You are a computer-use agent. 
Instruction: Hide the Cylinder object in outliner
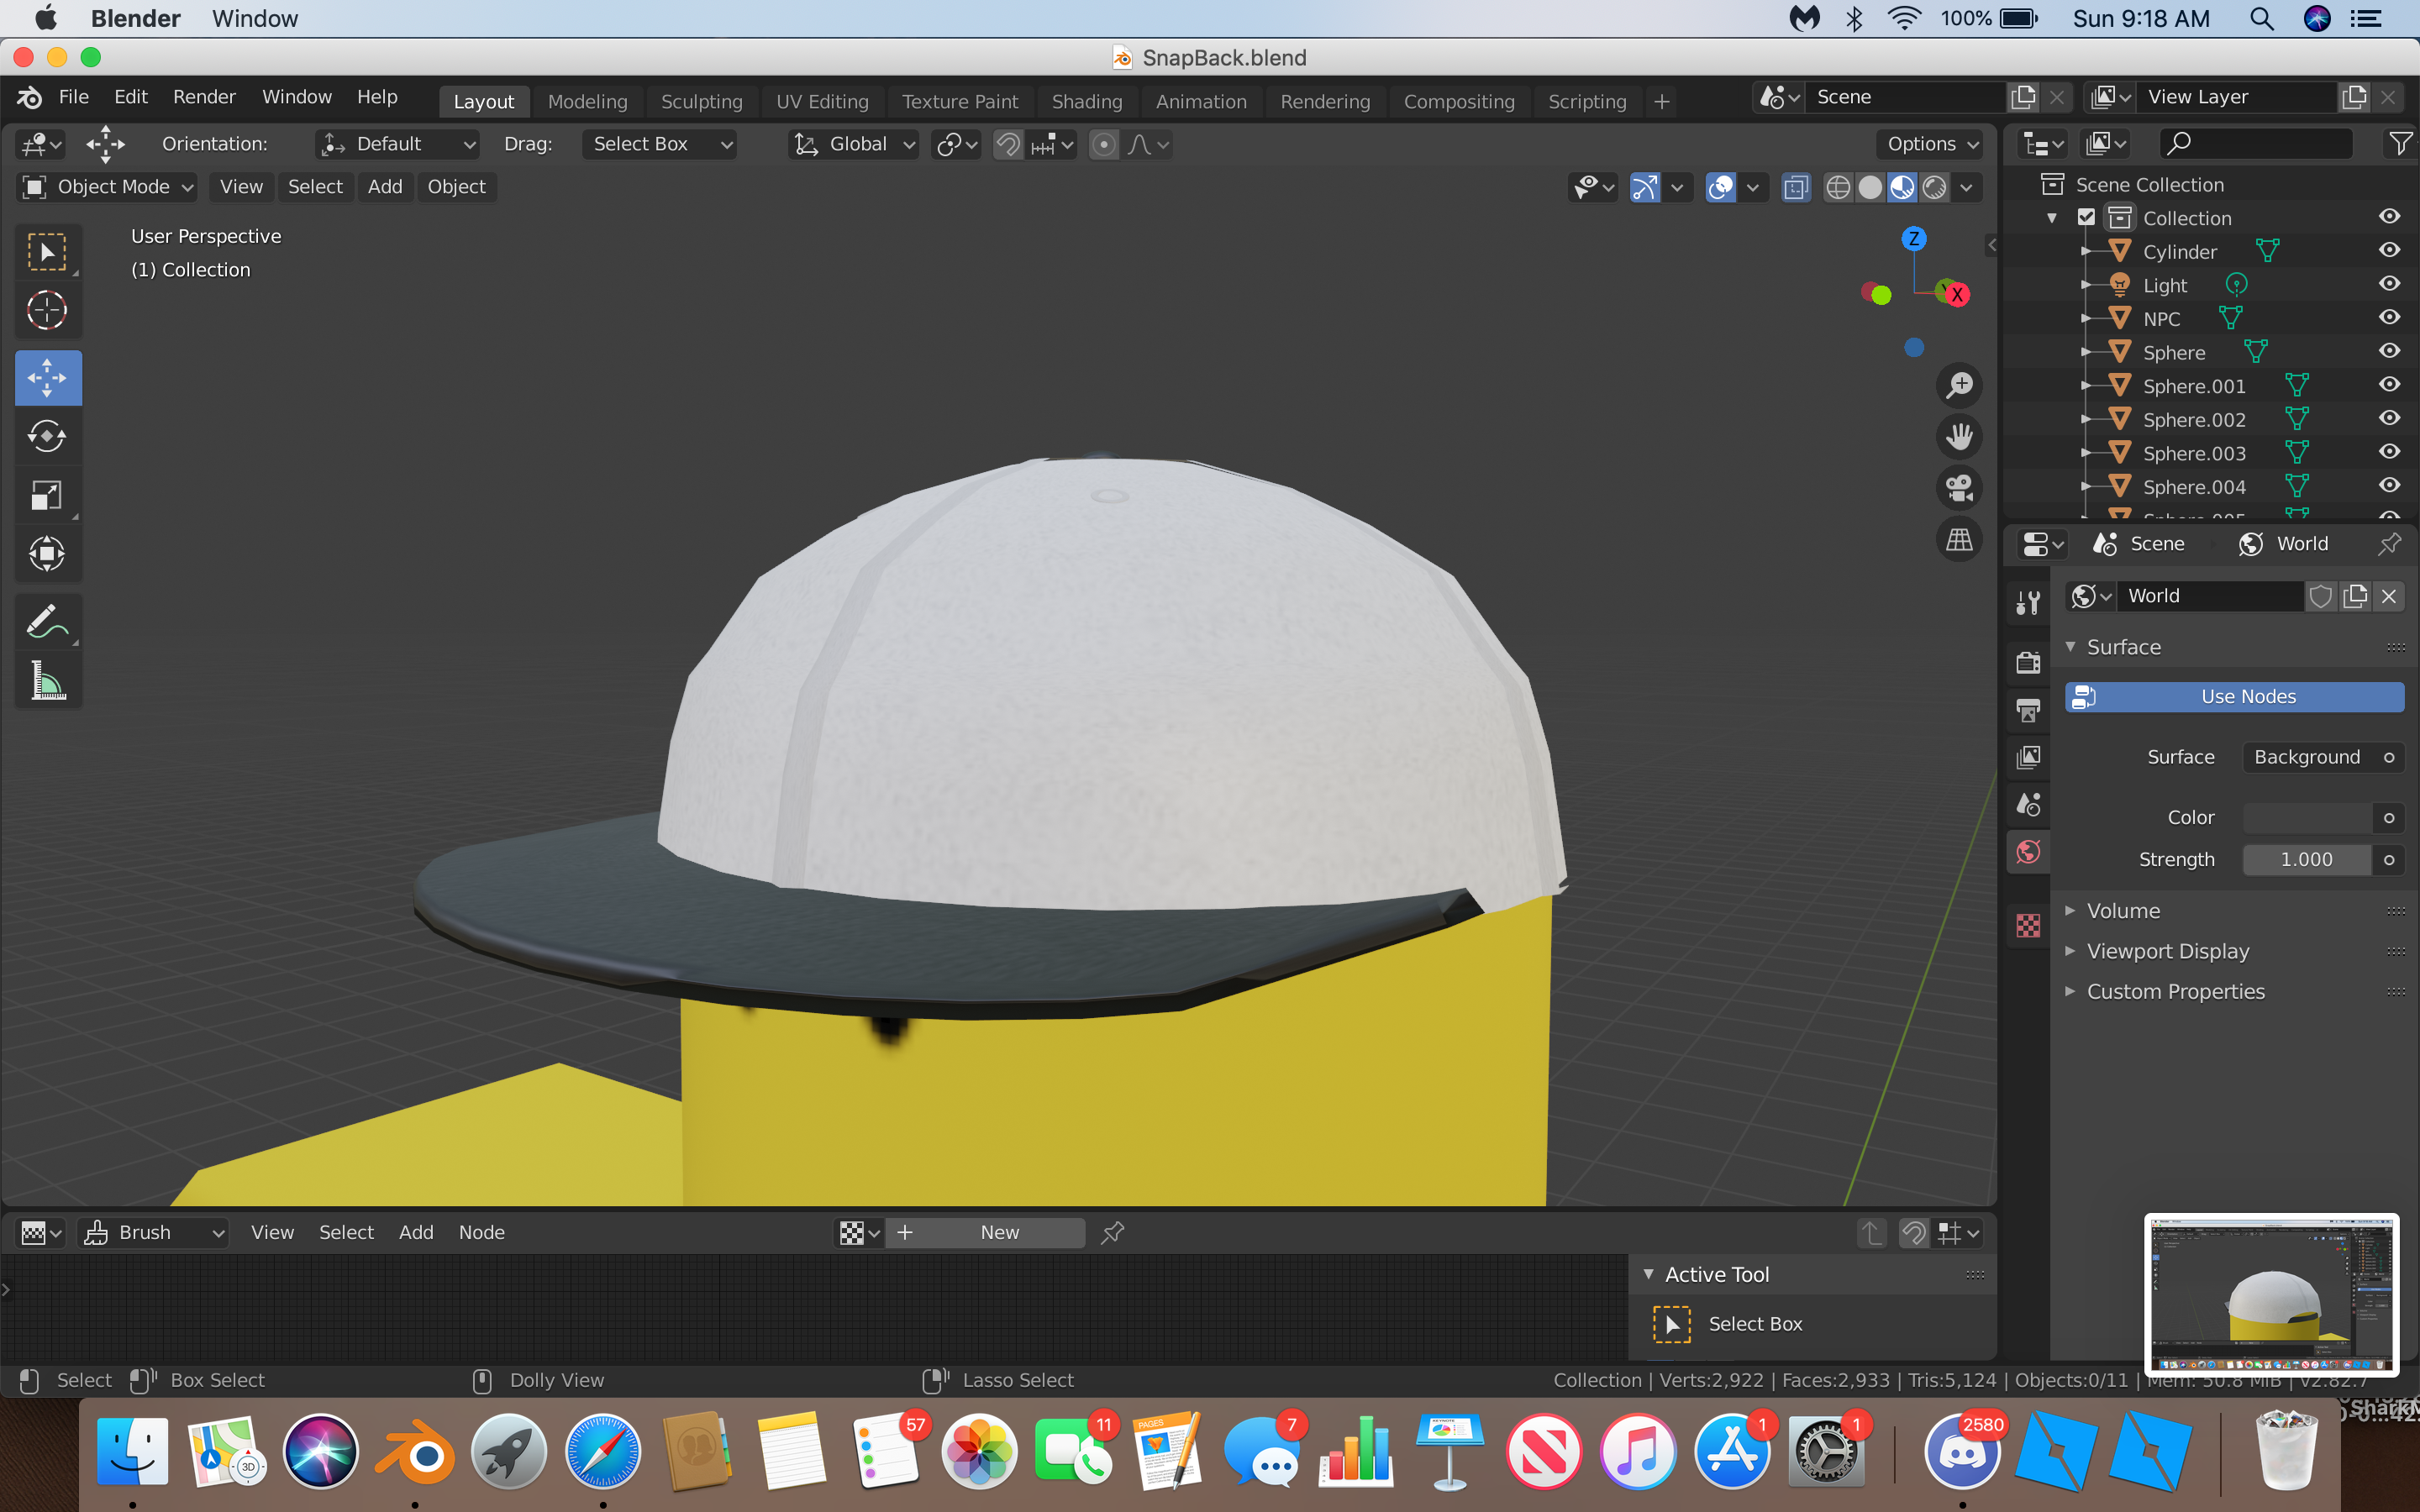(2389, 251)
